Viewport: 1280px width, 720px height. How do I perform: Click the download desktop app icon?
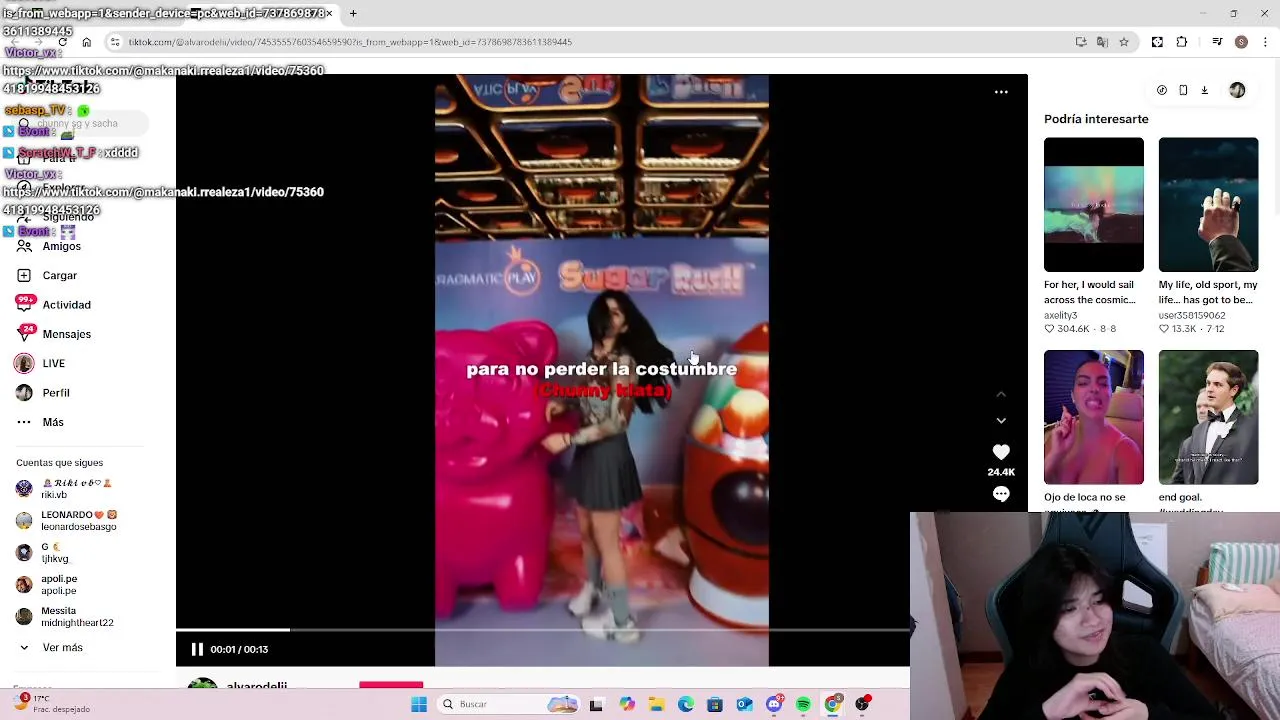coord(1204,90)
